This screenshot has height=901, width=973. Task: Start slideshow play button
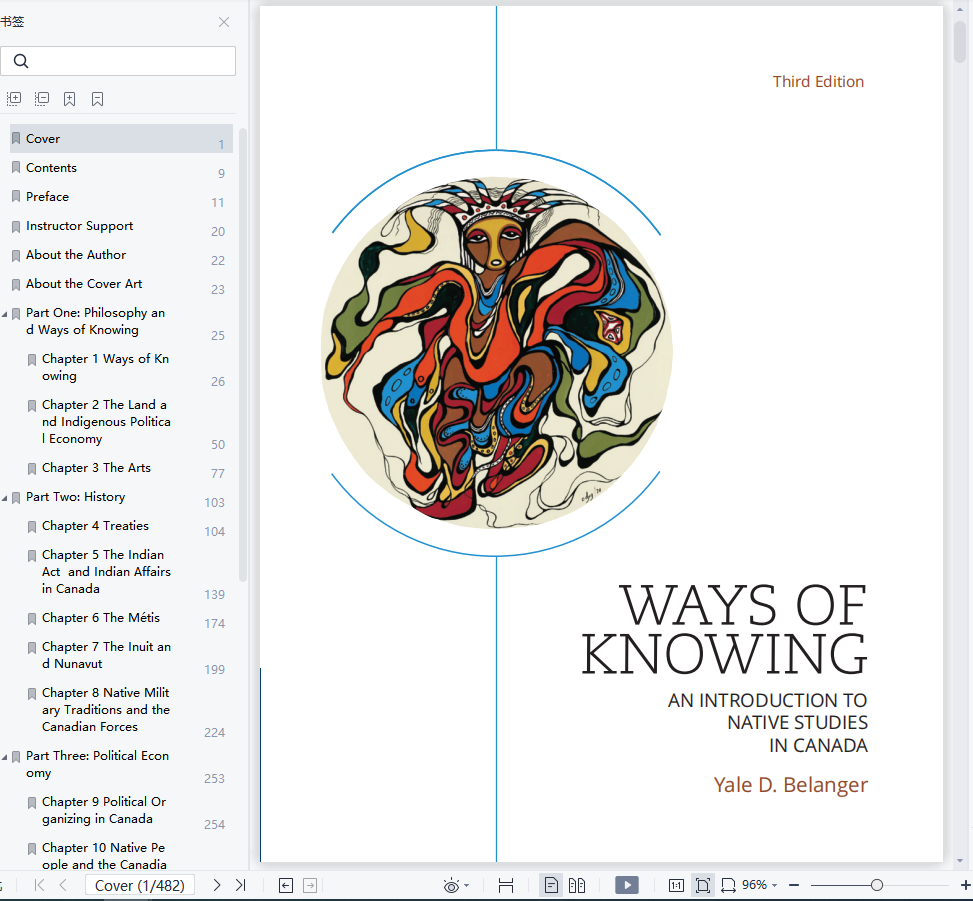[627, 885]
